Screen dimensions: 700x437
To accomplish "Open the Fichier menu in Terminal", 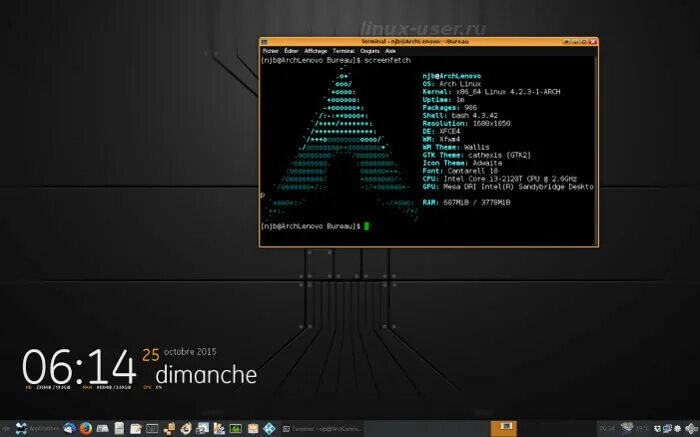I will coord(271,51).
